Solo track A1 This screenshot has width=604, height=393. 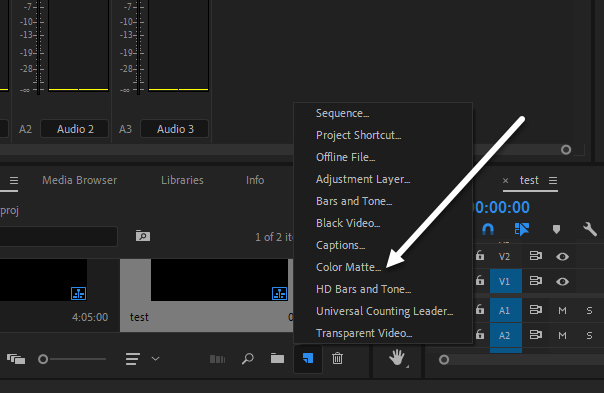click(589, 311)
